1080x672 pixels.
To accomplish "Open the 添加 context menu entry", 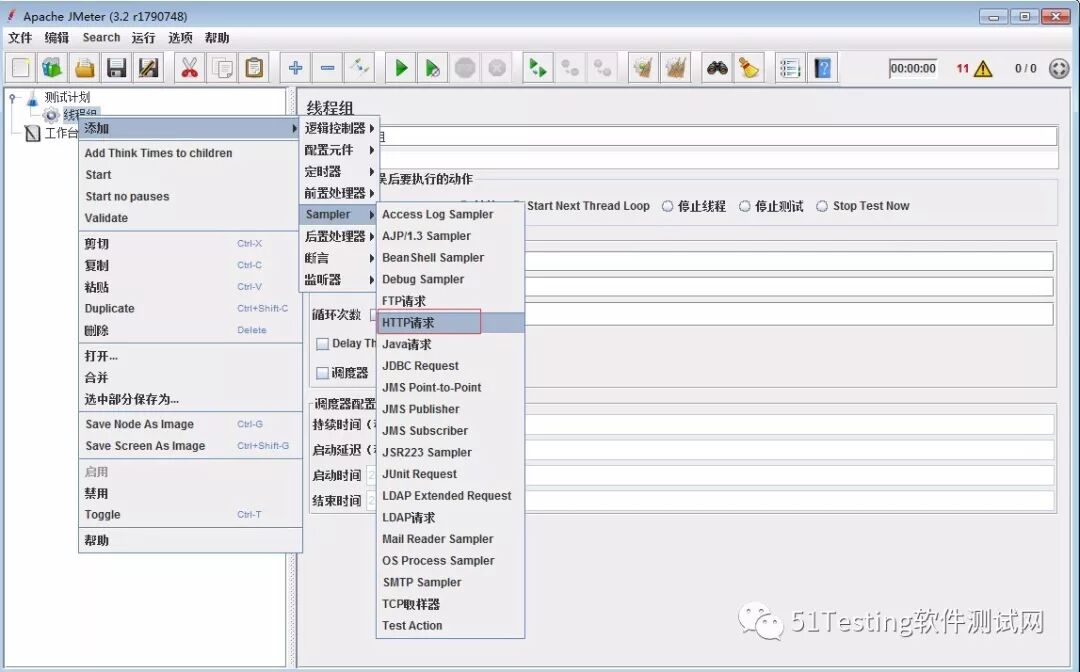I will (x=190, y=128).
